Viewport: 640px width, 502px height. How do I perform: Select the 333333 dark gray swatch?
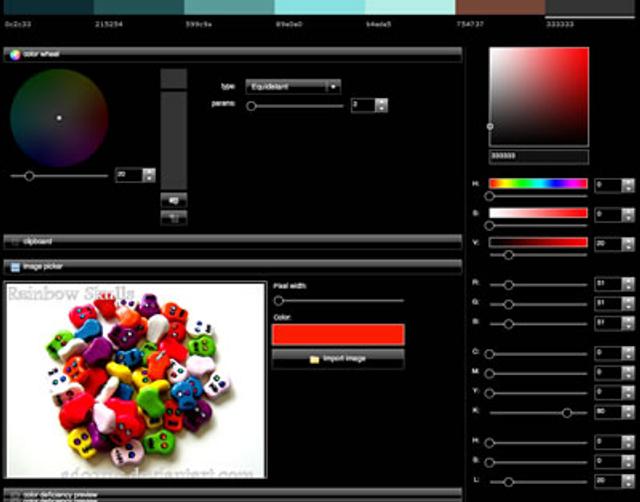click(590, 7)
